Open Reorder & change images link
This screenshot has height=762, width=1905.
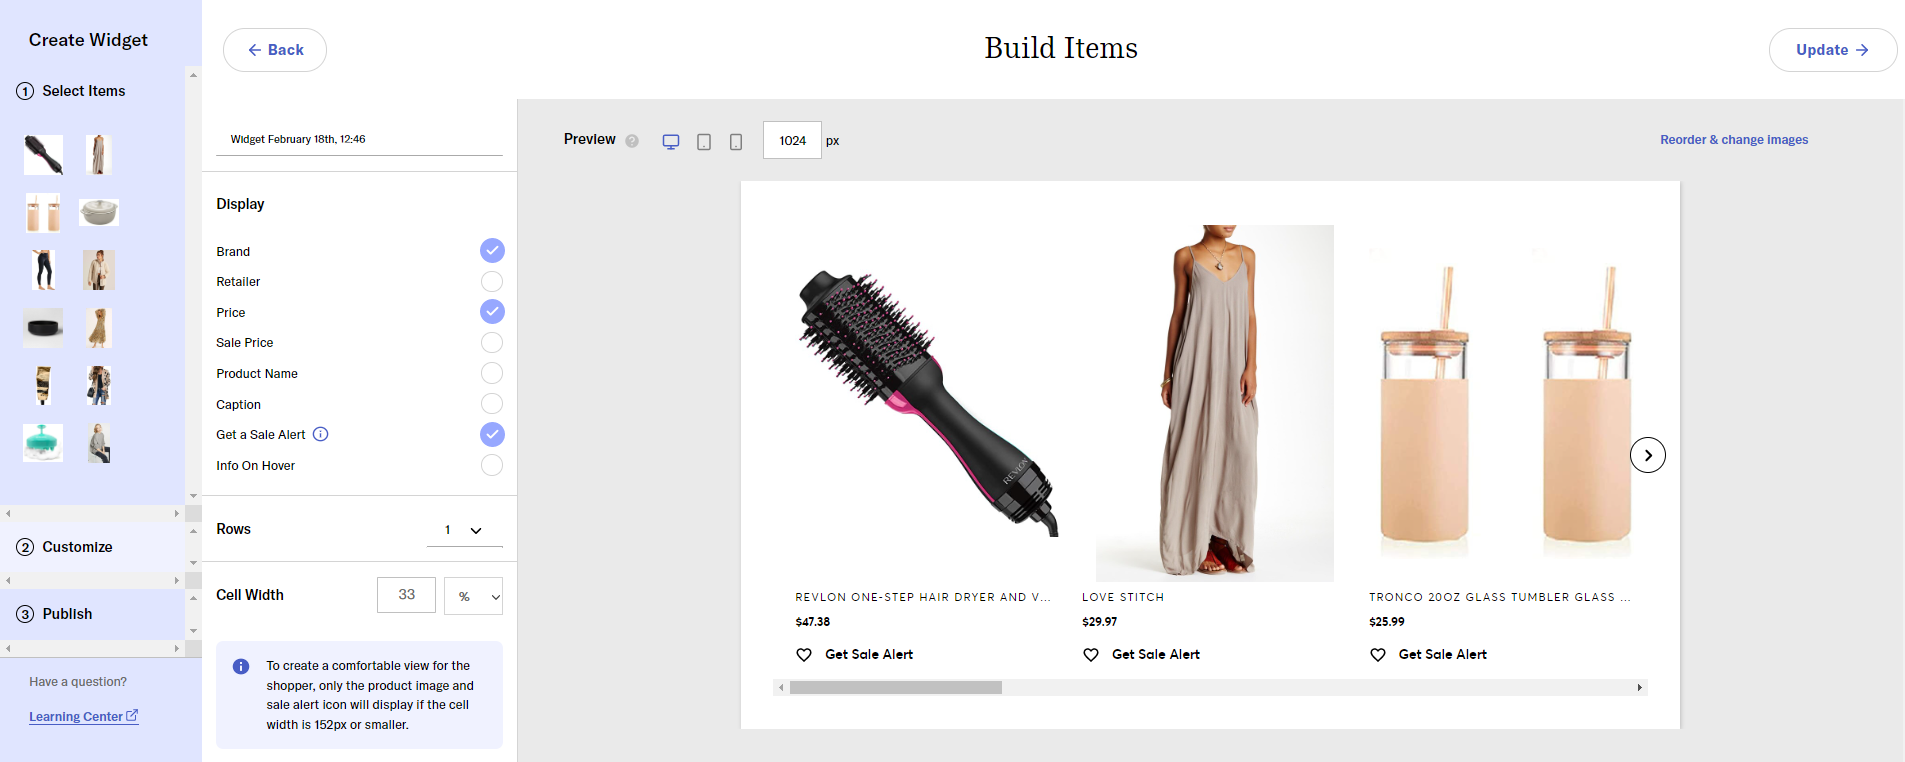pyautogui.click(x=1734, y=140)
